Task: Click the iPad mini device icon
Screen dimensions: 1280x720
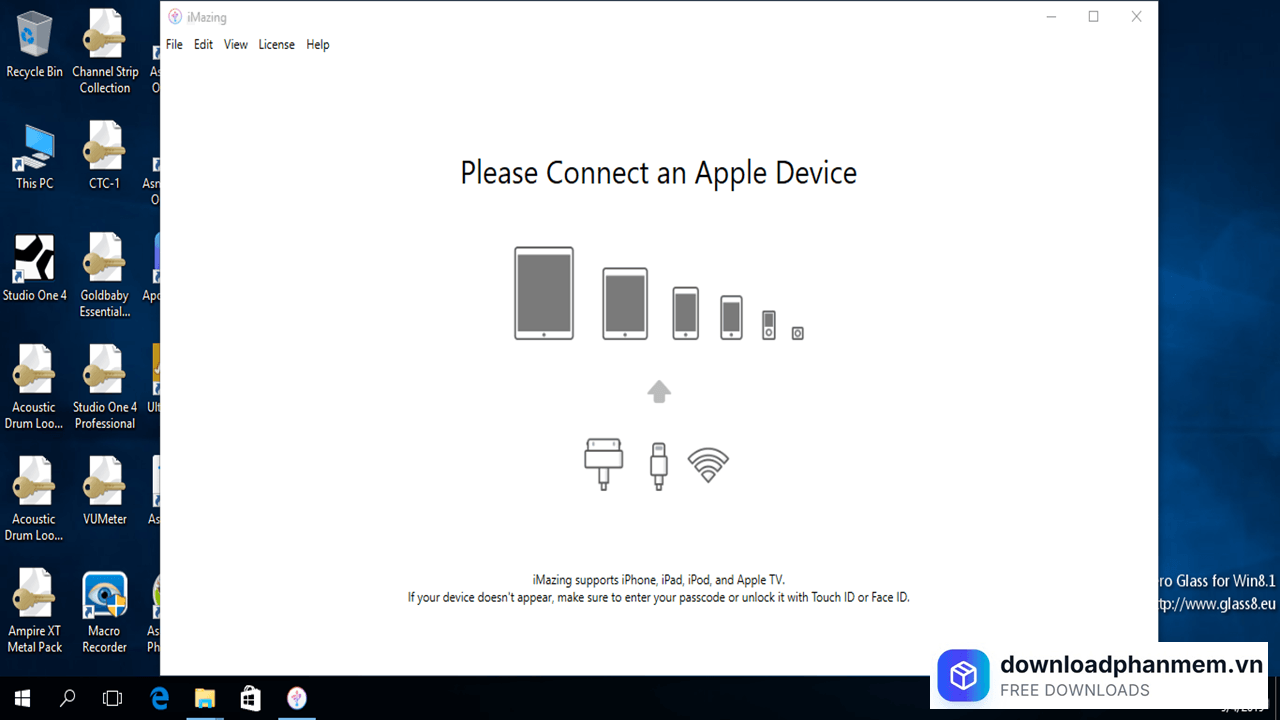Action: tap(625, 303)
